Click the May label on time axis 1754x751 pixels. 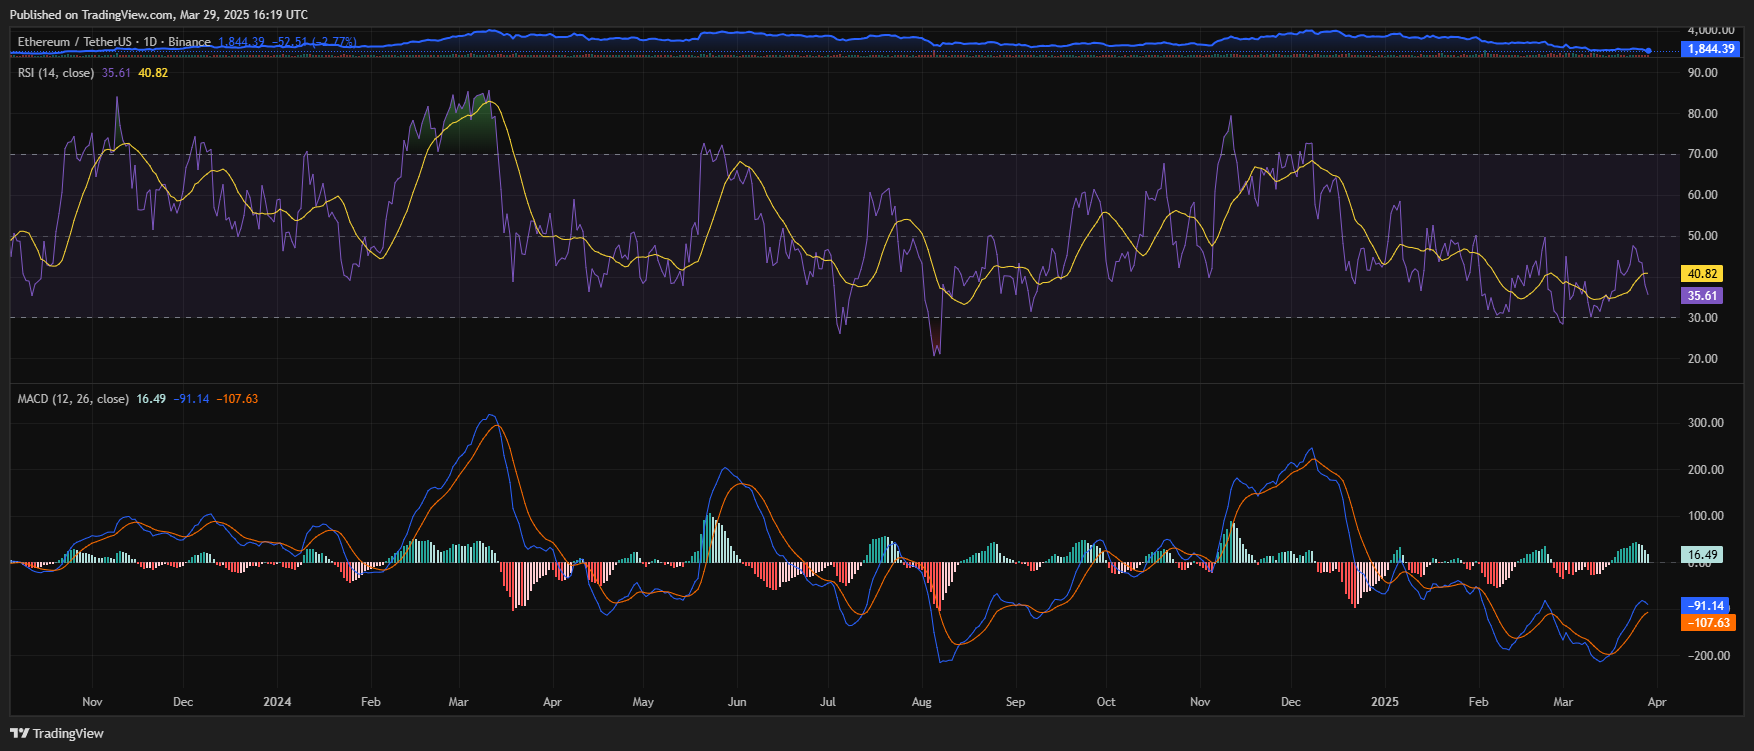(x=643, y=702)
